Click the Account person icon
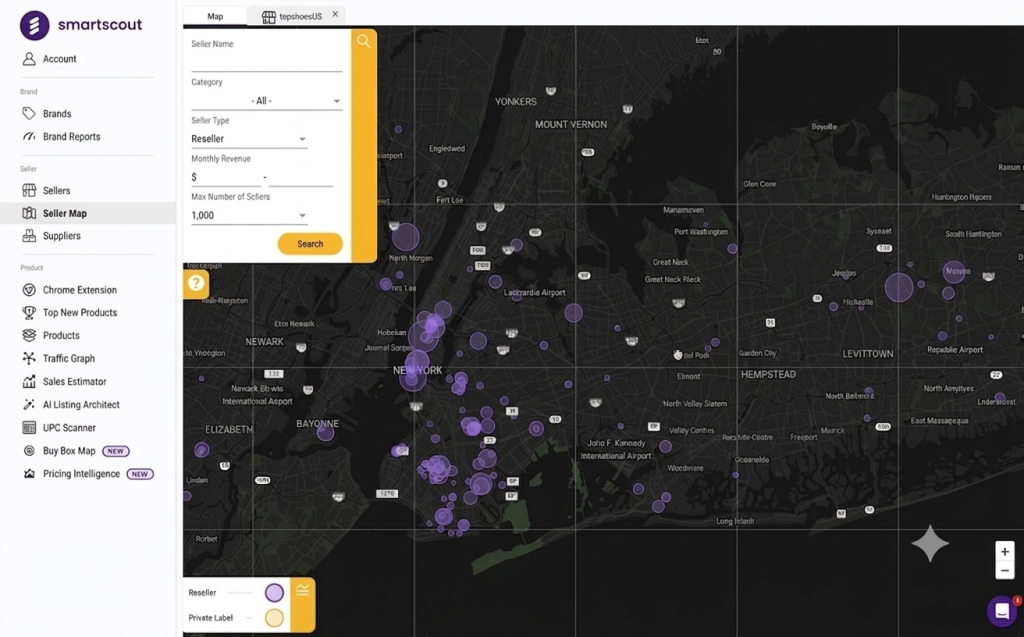 pyautogui.click(x=29, y=59)
